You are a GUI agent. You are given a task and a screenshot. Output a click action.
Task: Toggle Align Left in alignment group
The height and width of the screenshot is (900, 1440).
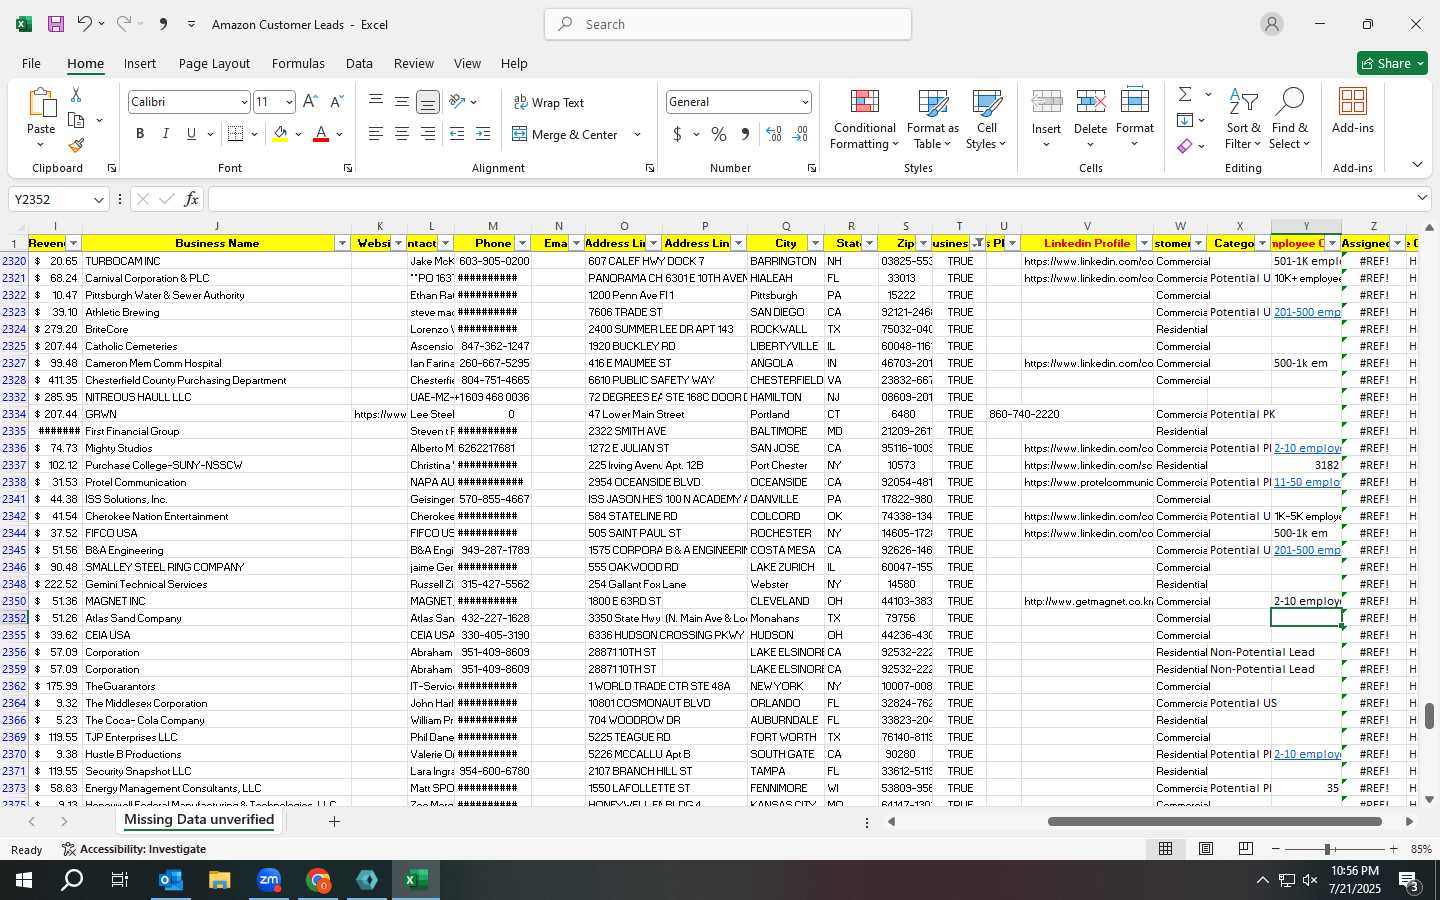coord(376,134)
